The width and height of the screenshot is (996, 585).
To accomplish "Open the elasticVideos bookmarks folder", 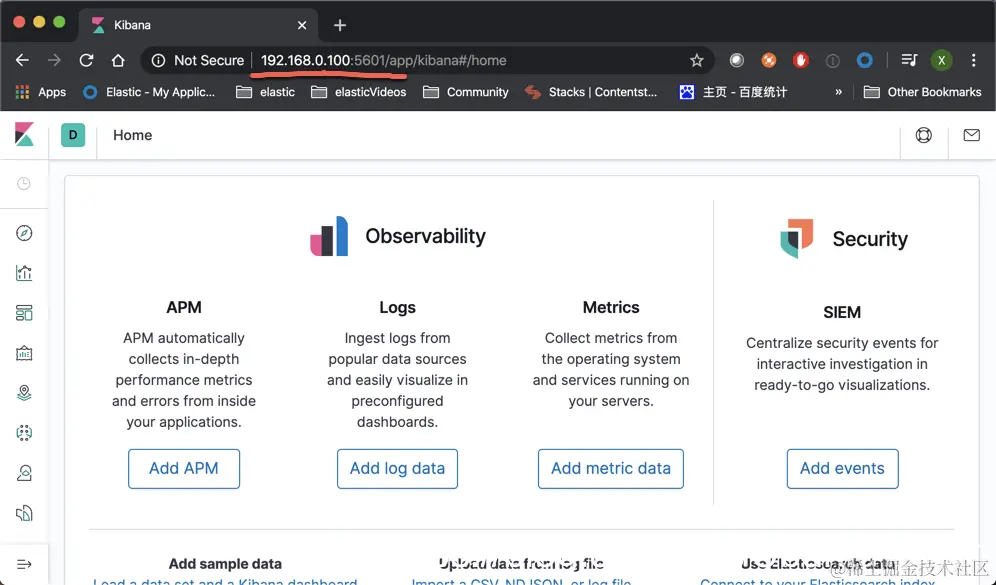I will [x=358, y=92].
